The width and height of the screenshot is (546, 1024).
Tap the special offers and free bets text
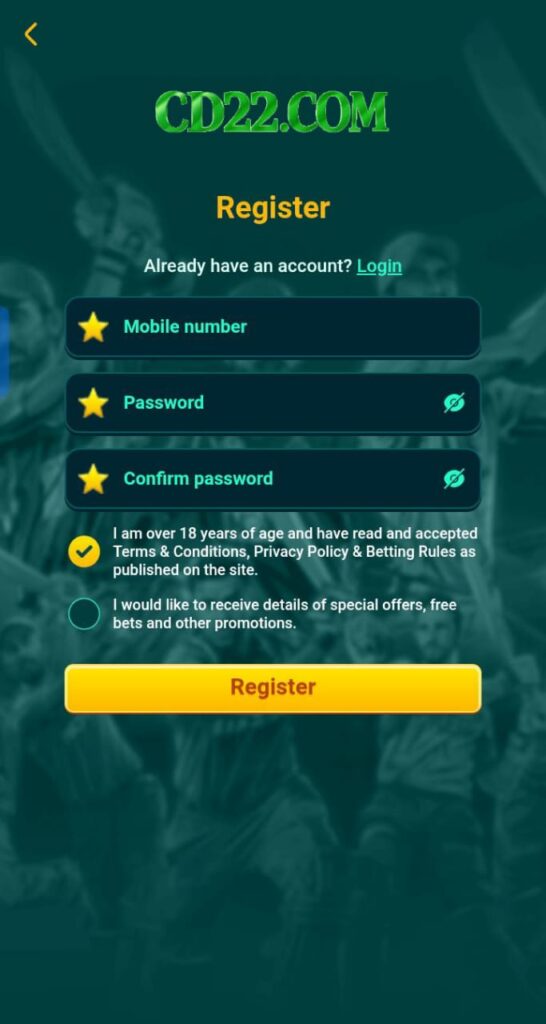pyautogui.click(x=285, y=614)
